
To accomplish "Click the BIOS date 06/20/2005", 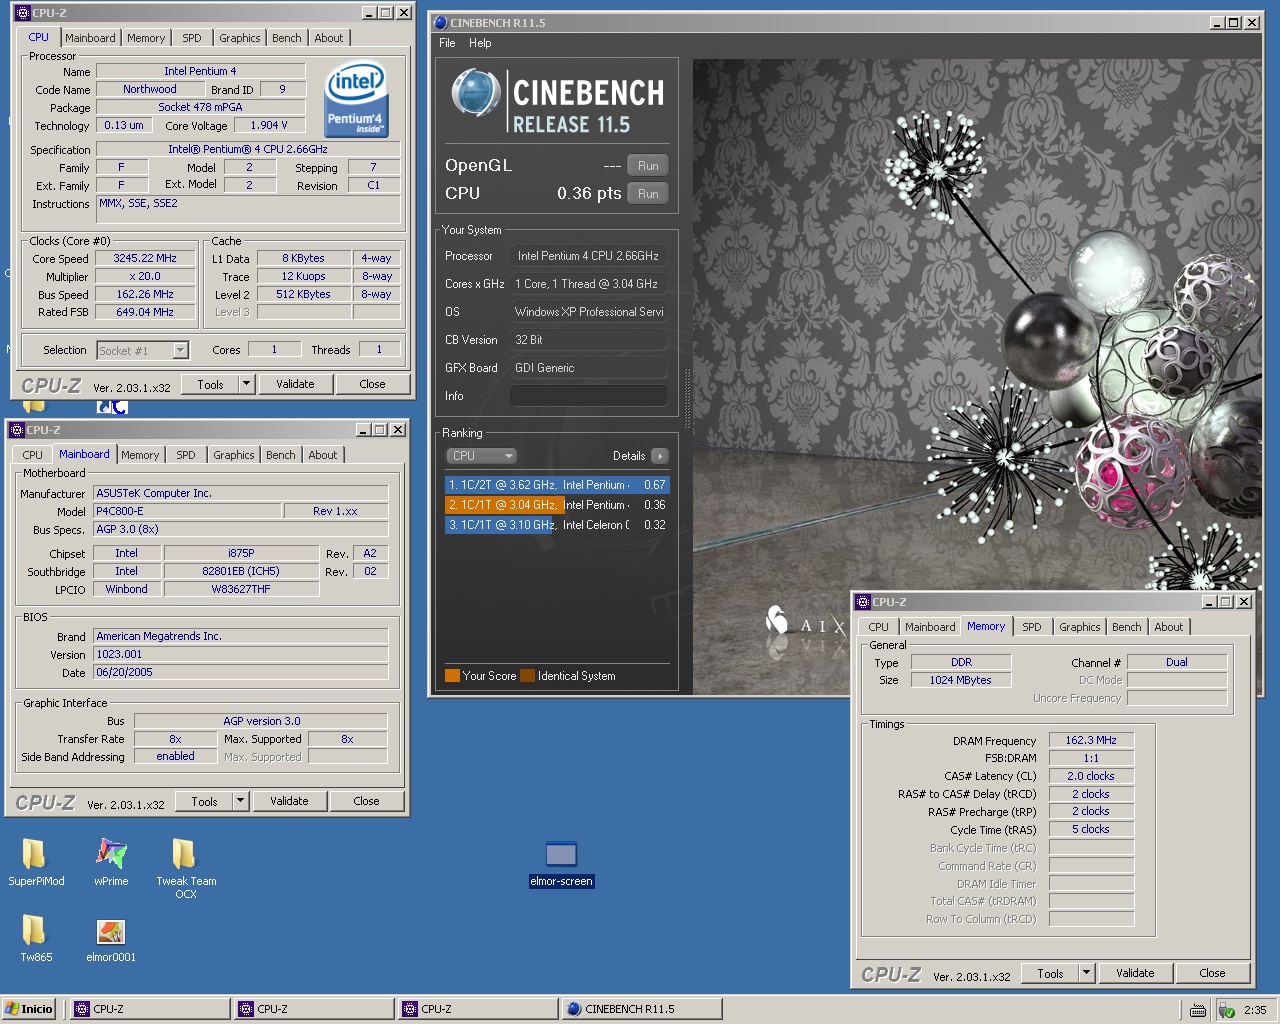I will tap(240, 672).
